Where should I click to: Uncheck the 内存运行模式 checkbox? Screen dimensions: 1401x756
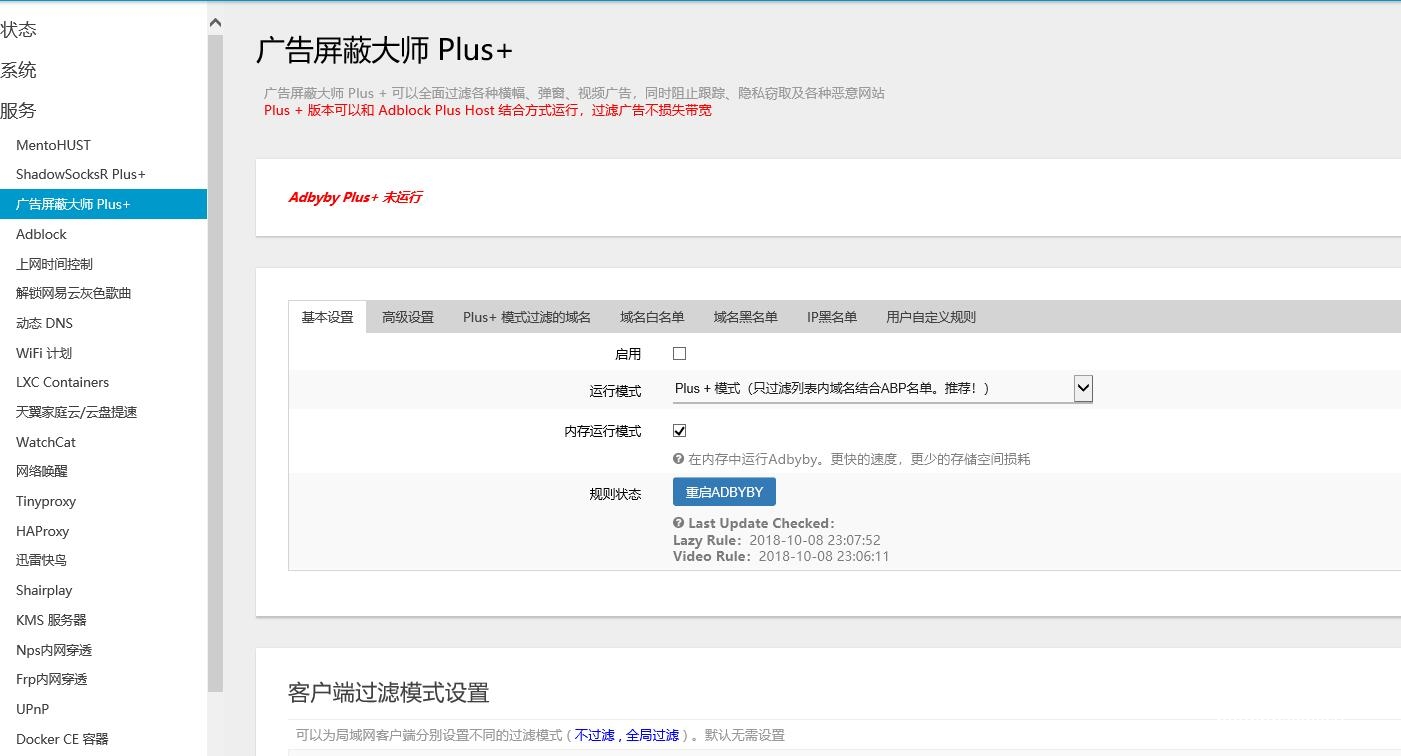[680, 431]
